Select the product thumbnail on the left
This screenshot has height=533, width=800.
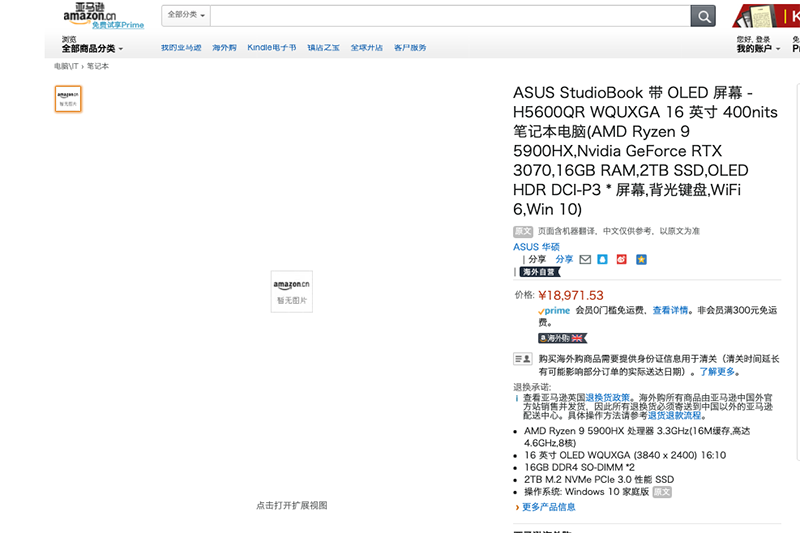pyautogui.click(x=68, y=99)
